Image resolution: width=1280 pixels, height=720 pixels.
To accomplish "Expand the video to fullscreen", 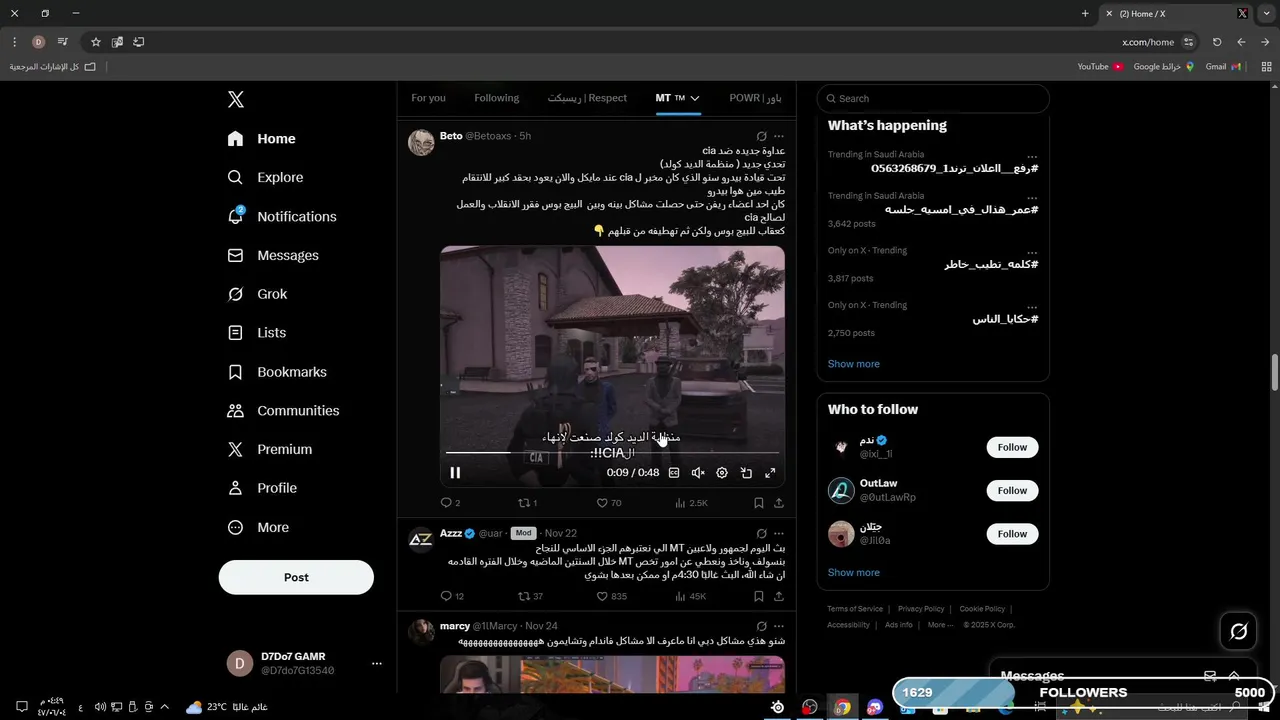I will point(770,473).
